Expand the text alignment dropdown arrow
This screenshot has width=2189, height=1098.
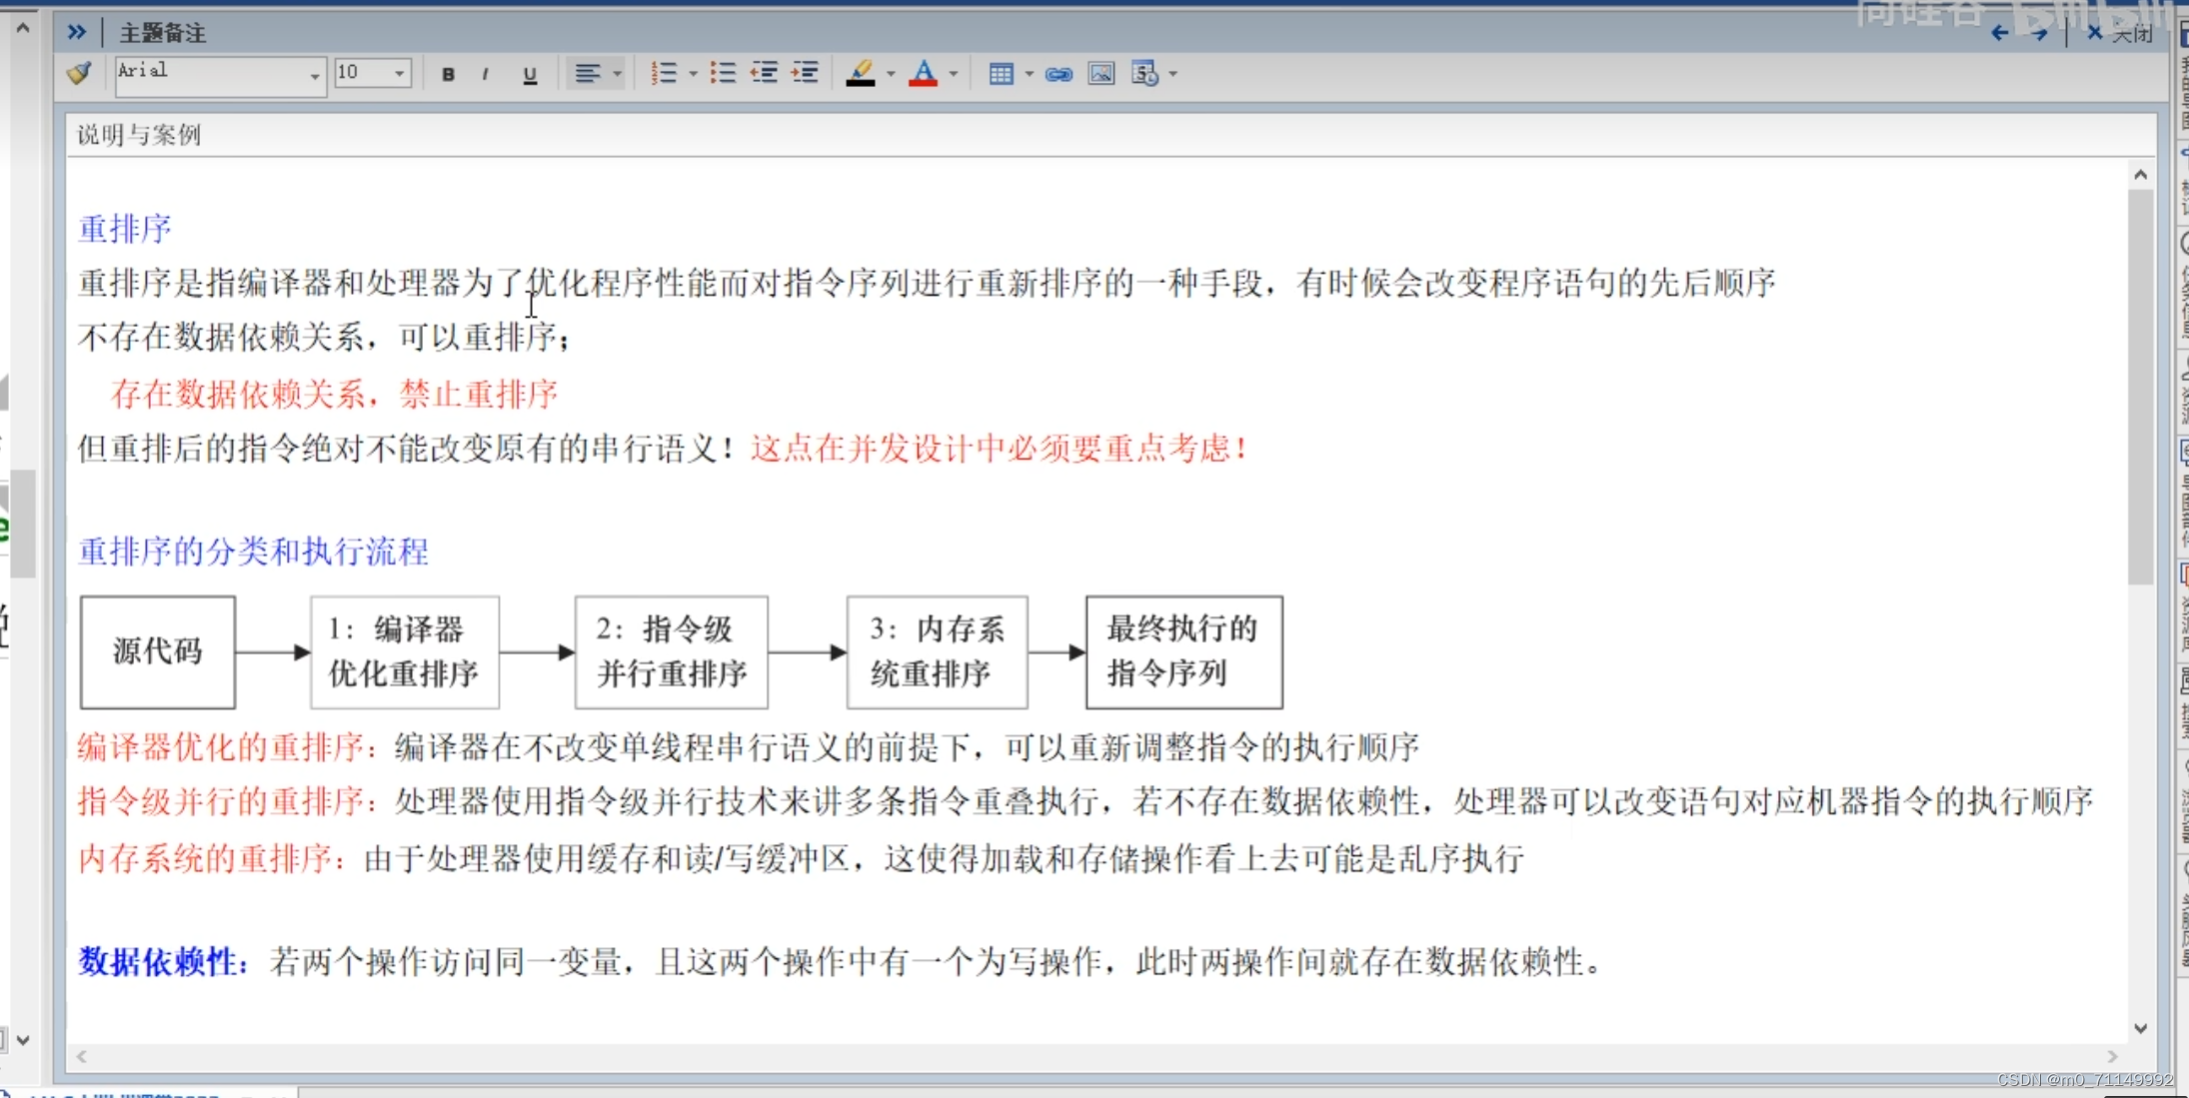(617, 74)
